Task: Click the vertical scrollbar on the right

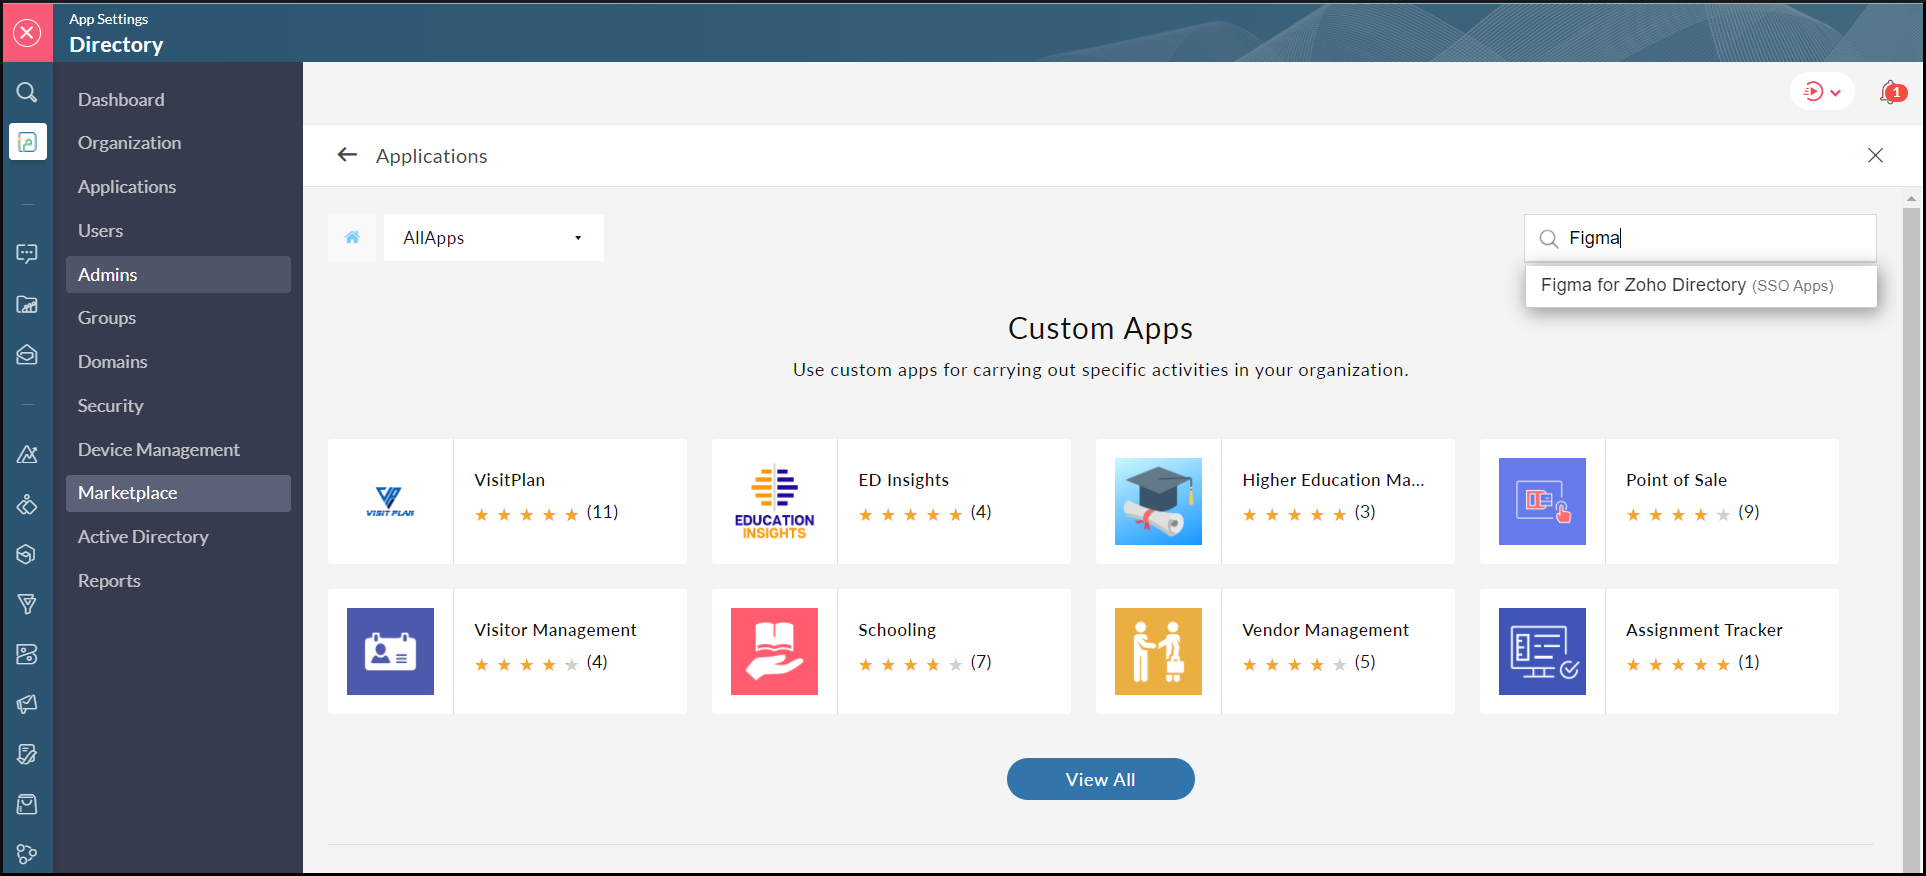Action: click(x=1911, y=500)
